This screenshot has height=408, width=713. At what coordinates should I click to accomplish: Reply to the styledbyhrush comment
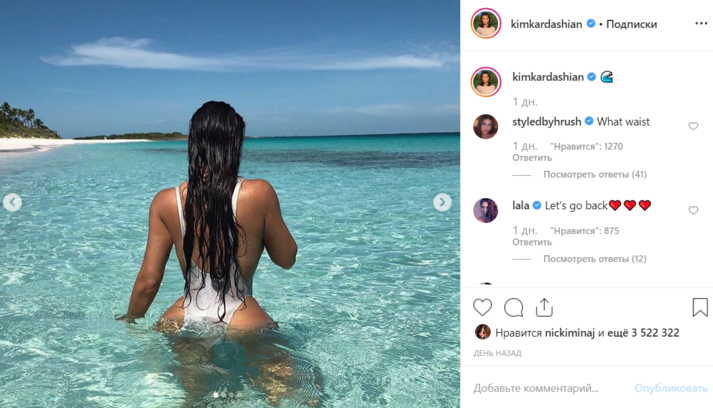[532, 158]
